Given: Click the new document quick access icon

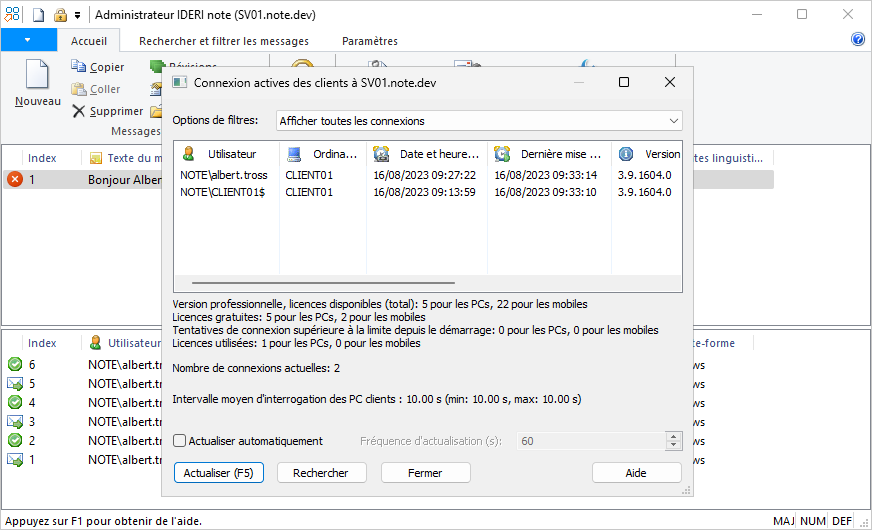Looking at the screenshot, I should click(x=38, y=14).
